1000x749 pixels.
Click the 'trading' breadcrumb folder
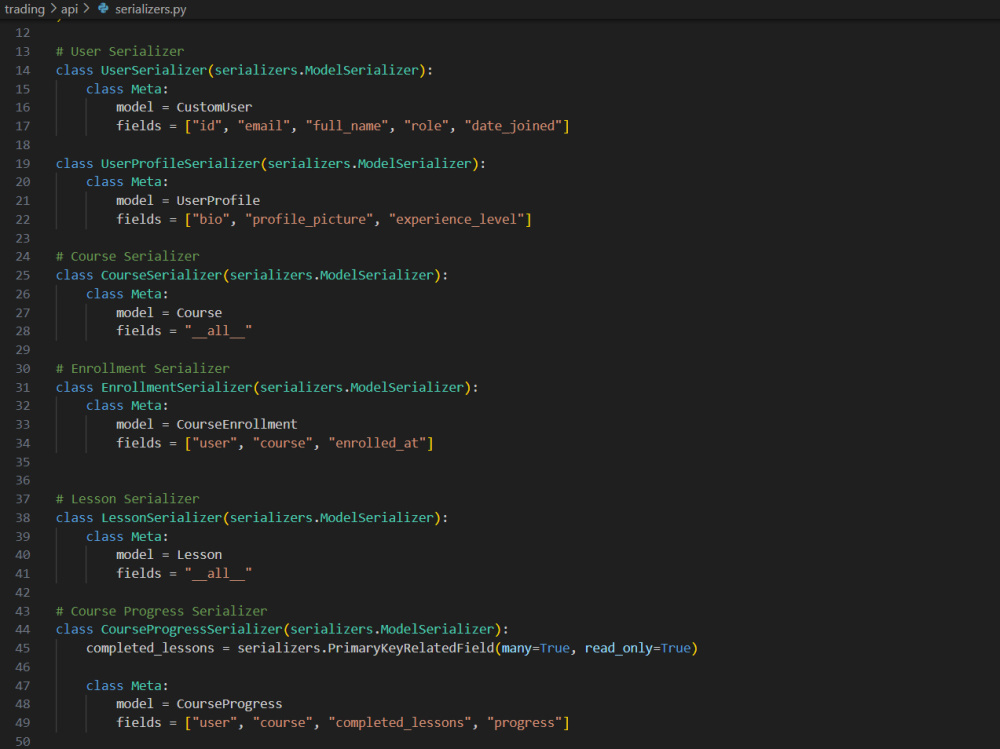pyautogui.click(x=24, y=9)
